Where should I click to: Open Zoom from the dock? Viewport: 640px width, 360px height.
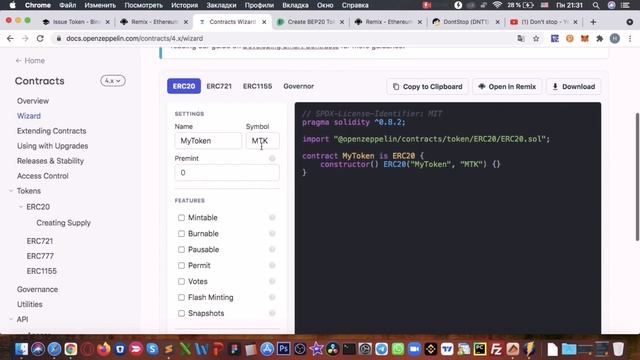point(414,349)
